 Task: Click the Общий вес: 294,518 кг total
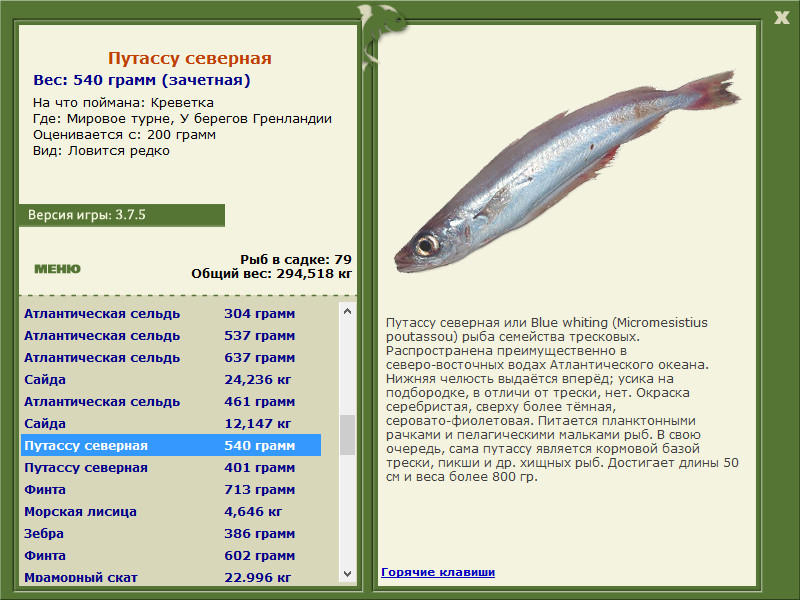[271, 273]
